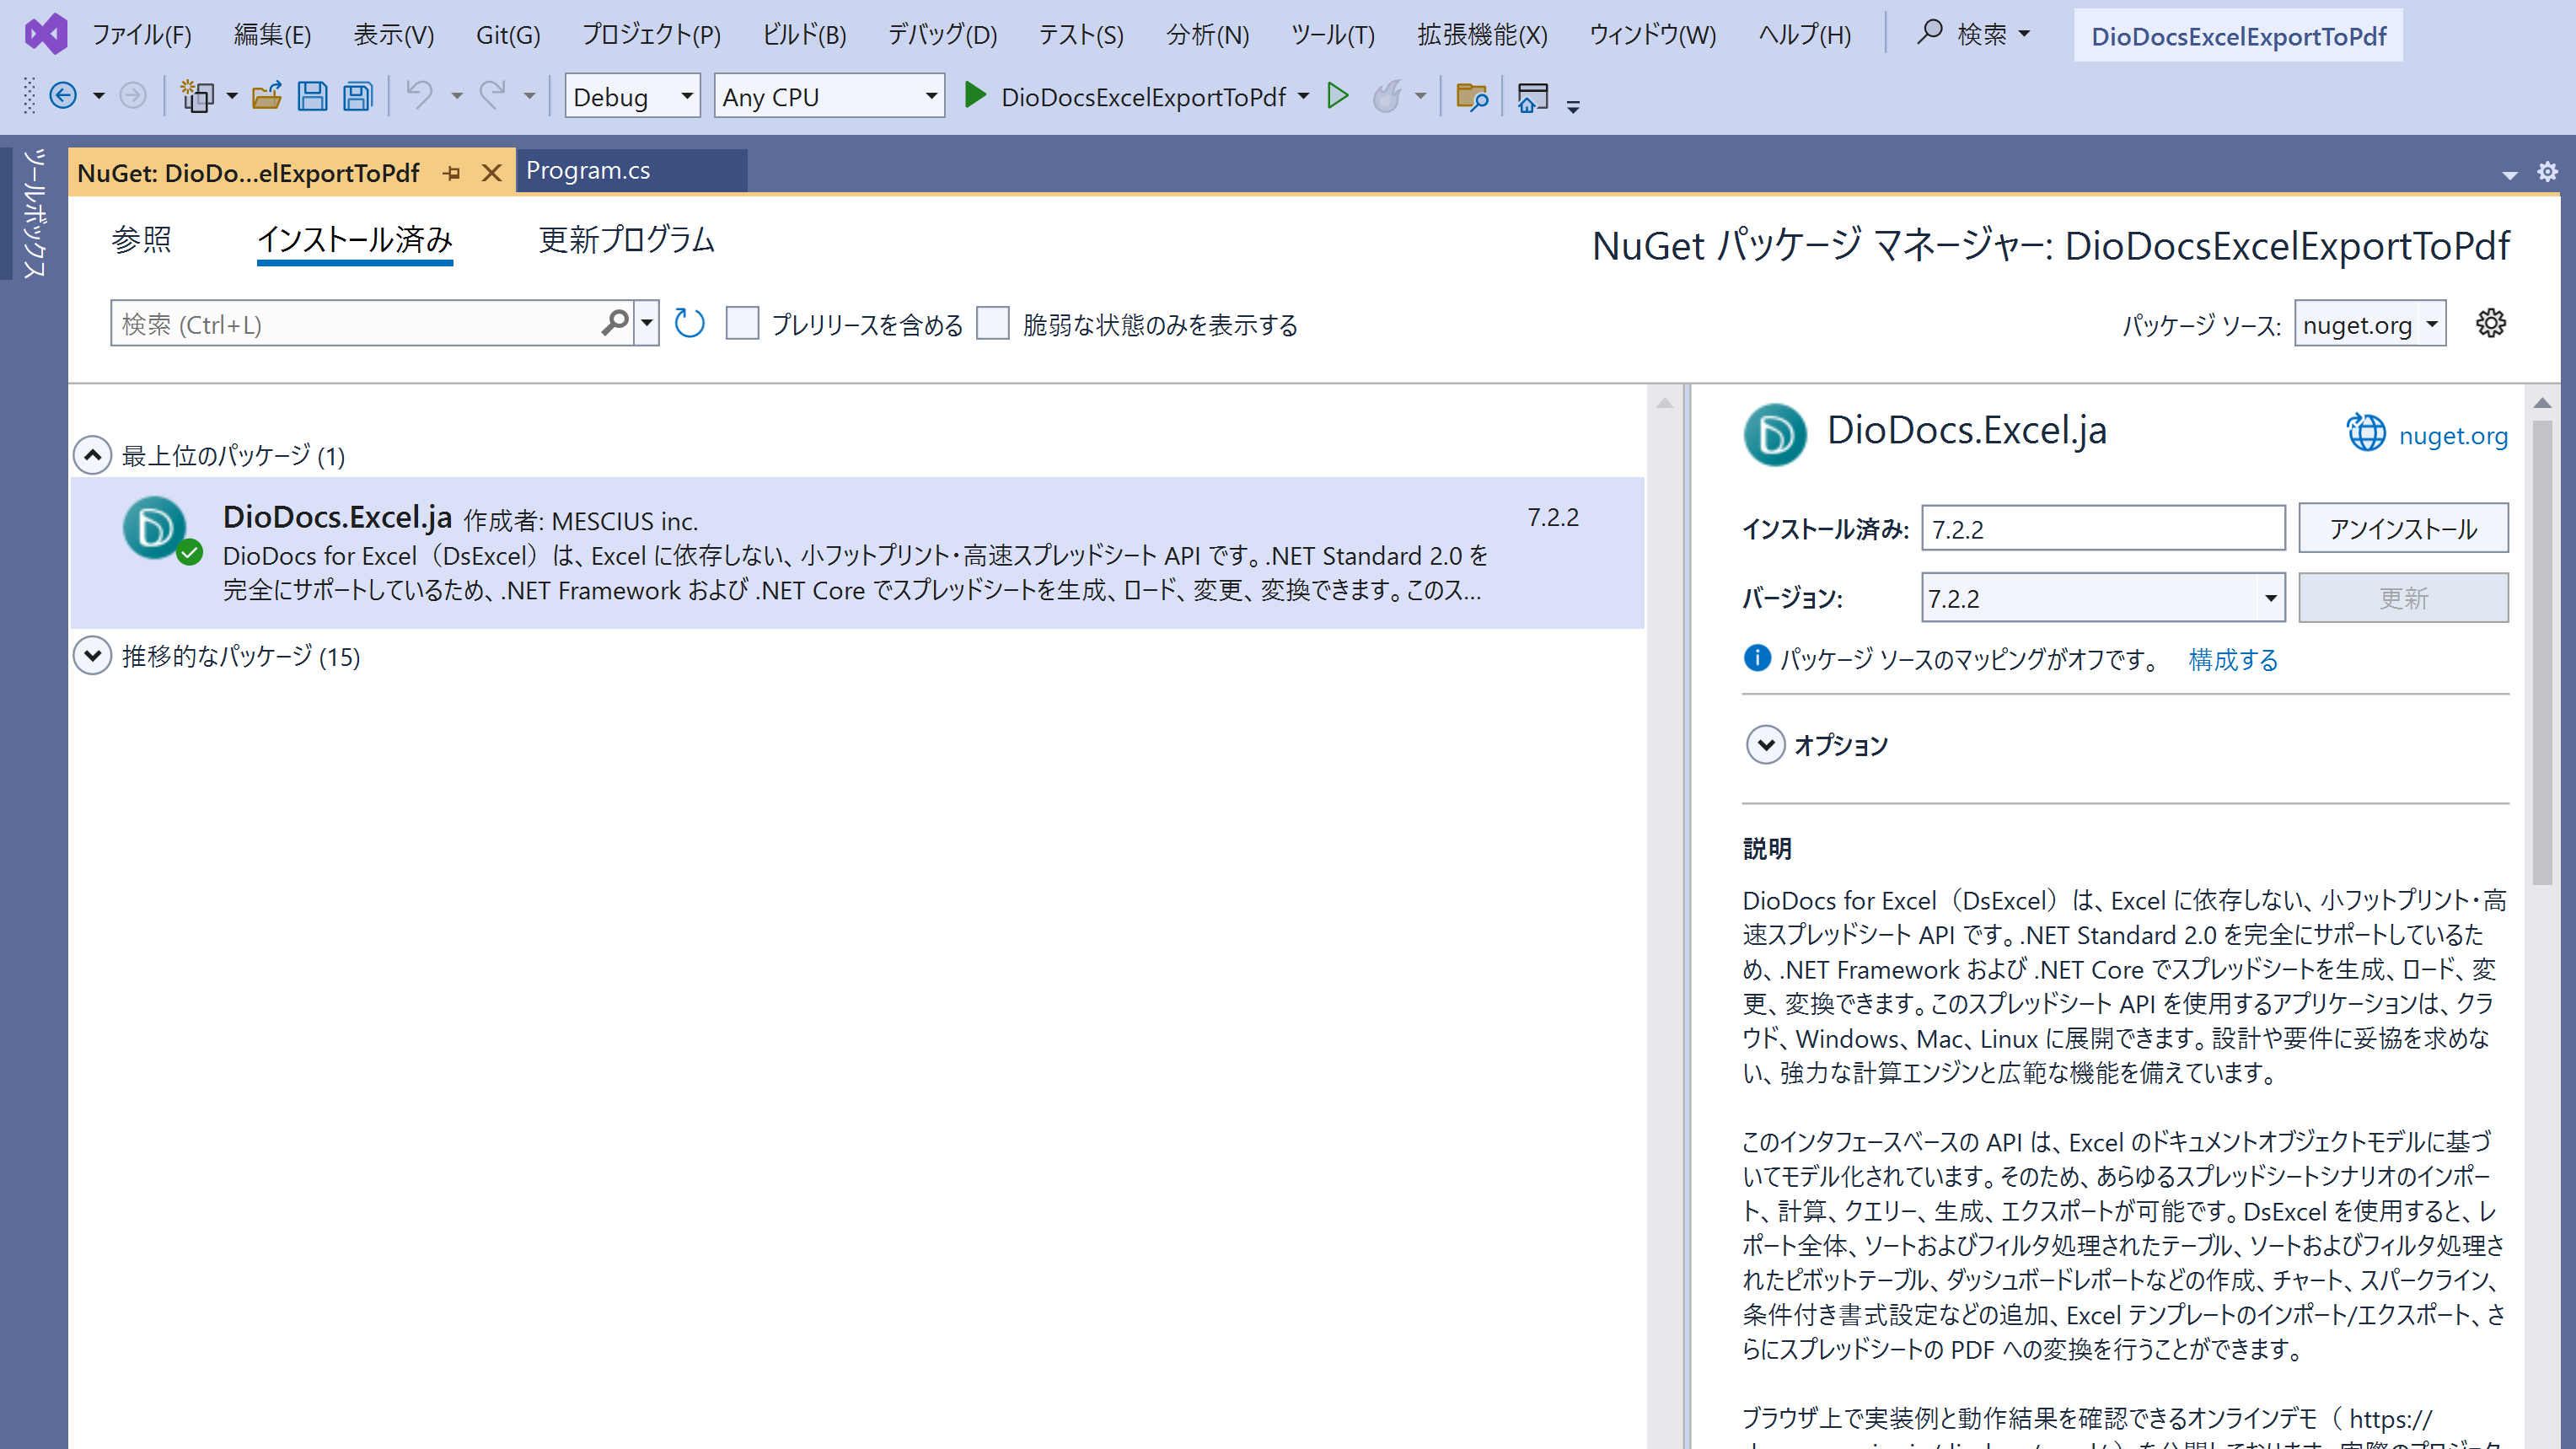Open the File menu
The height and width of the screenshot is (1449, 2576).
[142, 34]
